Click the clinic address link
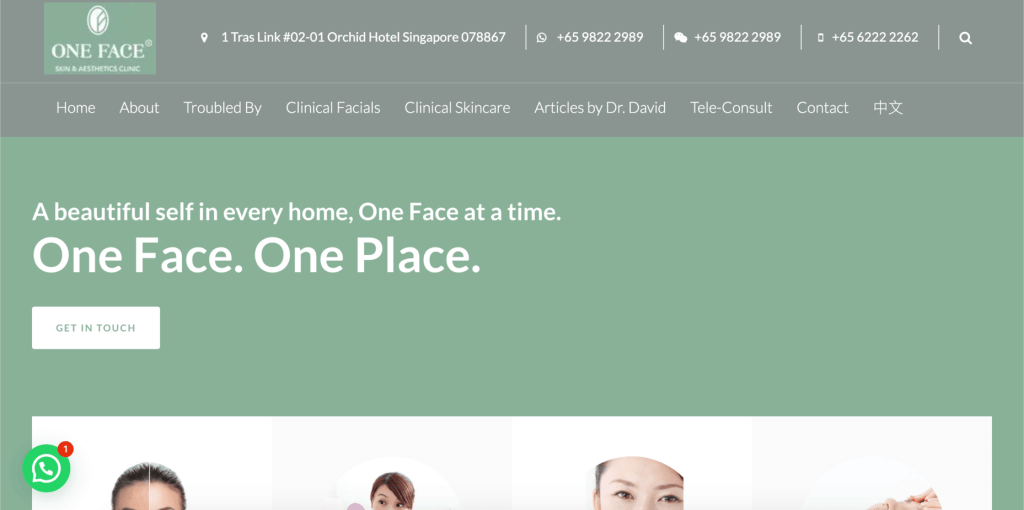 click(363, 37)
